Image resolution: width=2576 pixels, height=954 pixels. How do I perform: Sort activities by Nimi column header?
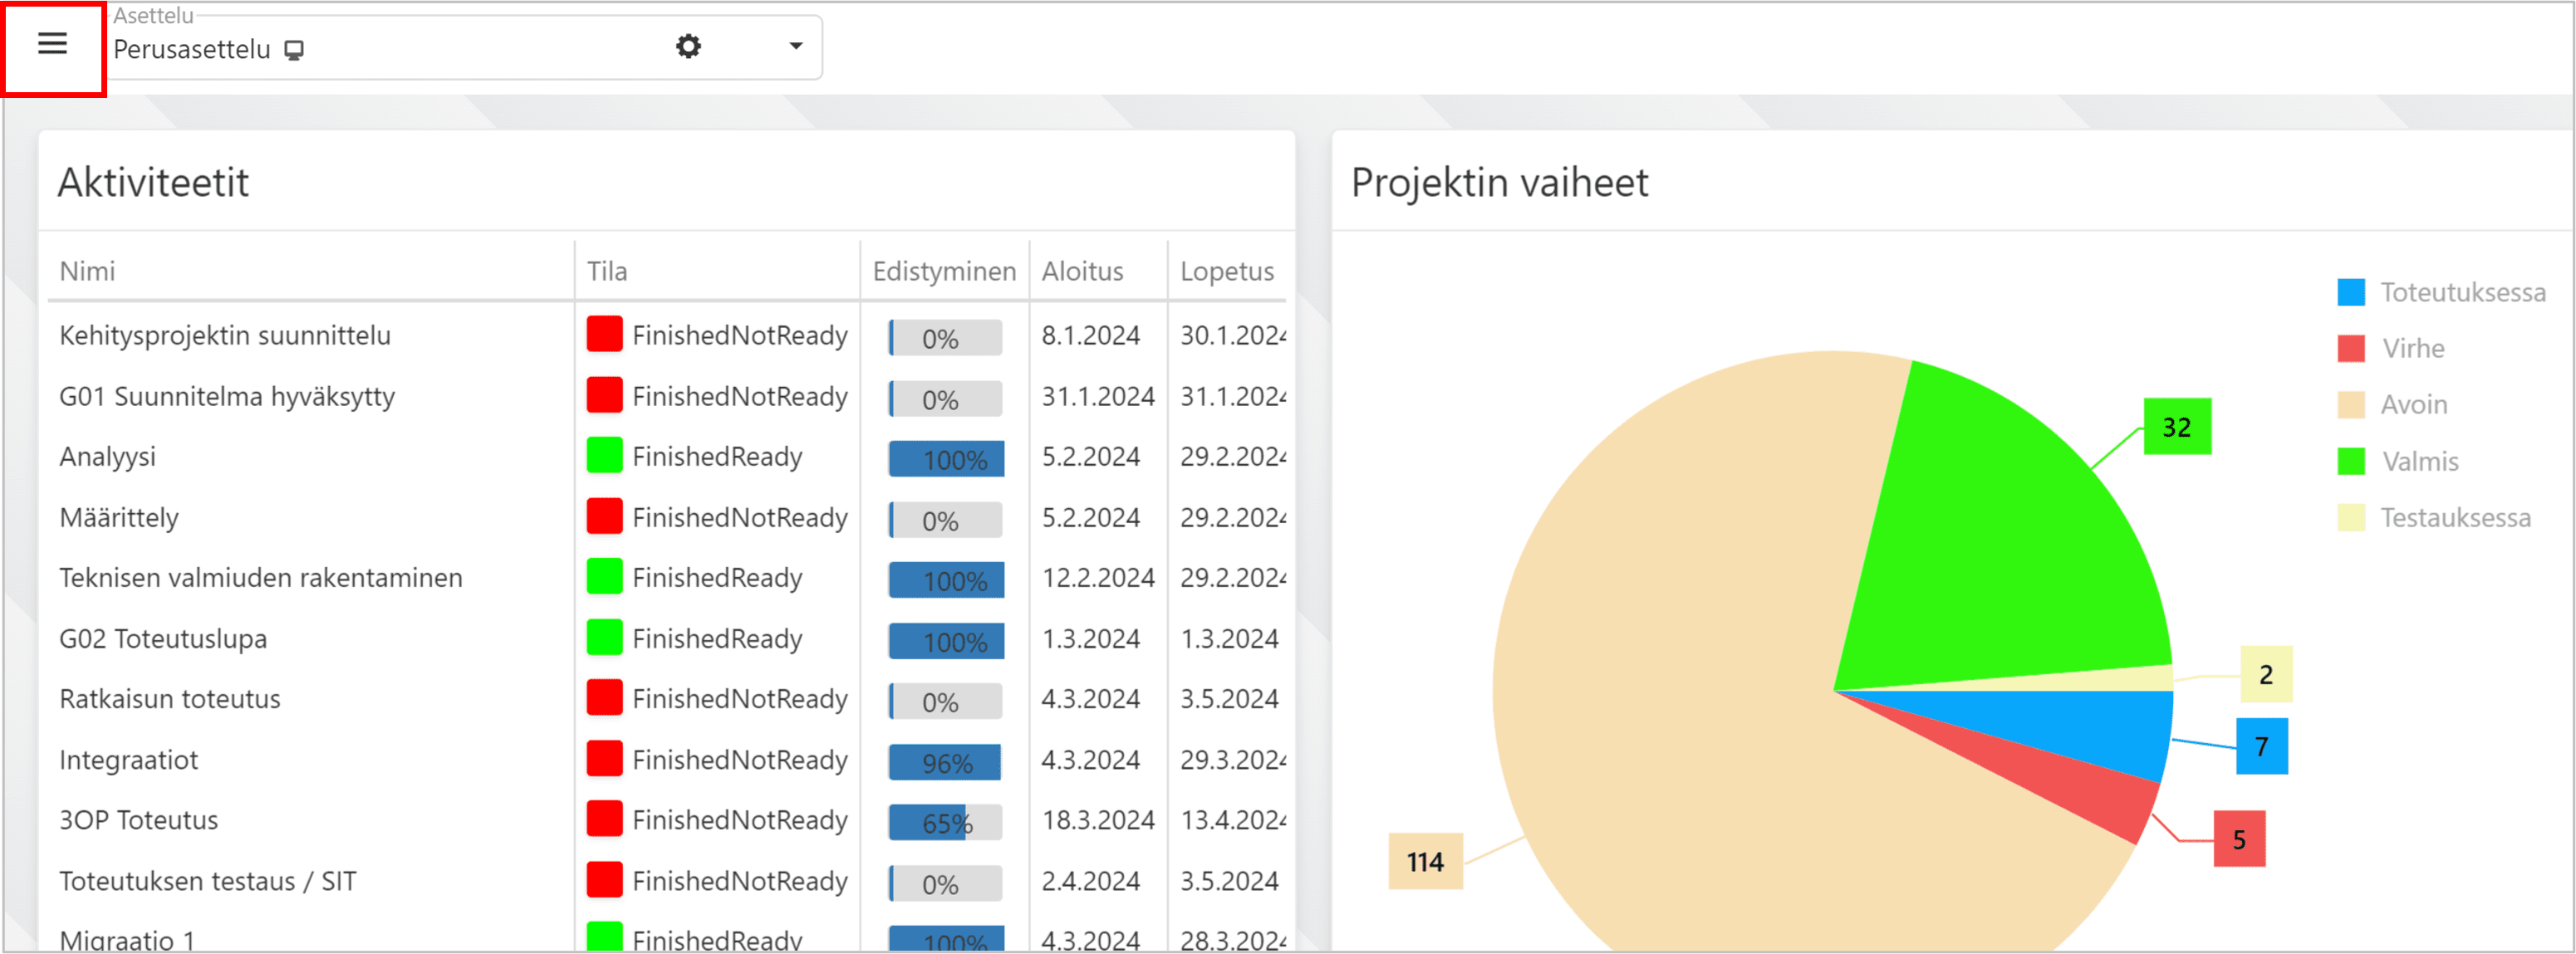(87, 271)
